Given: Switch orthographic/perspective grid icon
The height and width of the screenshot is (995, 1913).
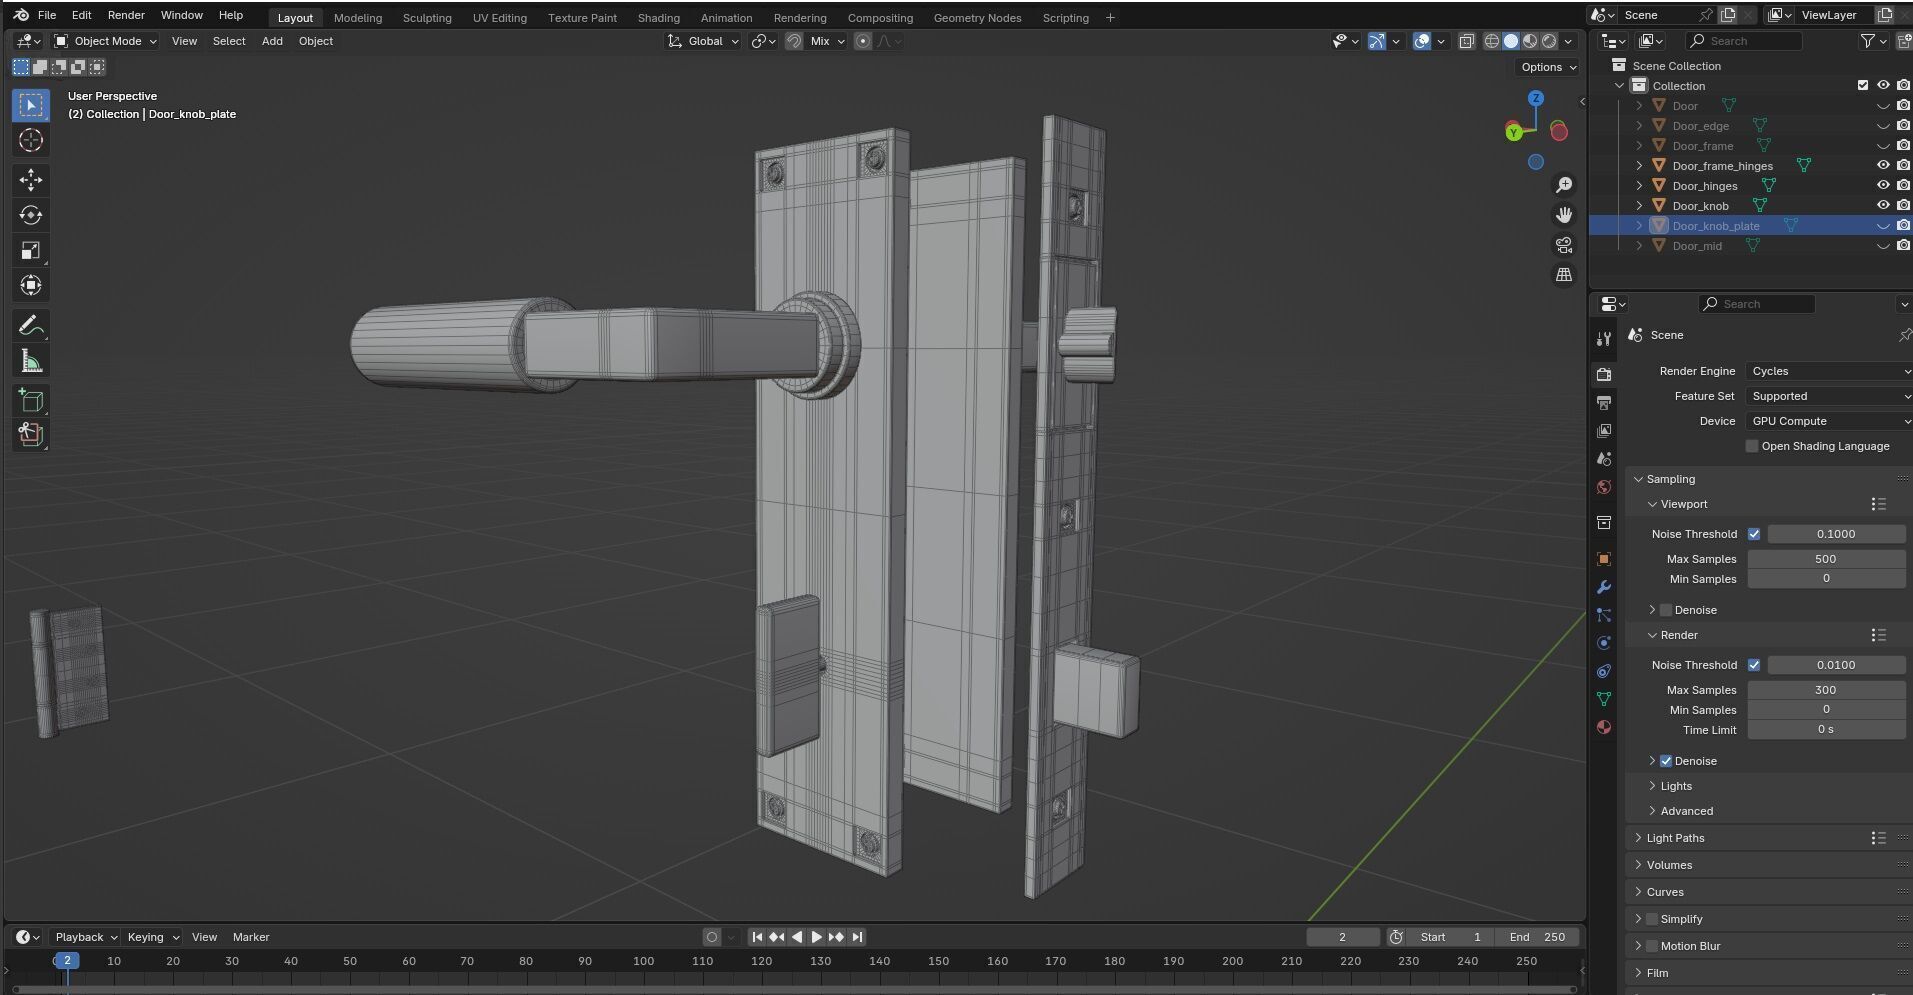Looking at the screenshot, I should 1564,275.
